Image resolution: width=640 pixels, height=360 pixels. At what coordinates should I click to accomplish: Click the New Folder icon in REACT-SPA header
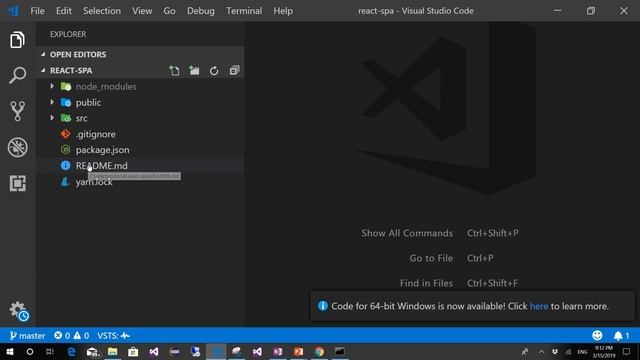coord(194,71)
